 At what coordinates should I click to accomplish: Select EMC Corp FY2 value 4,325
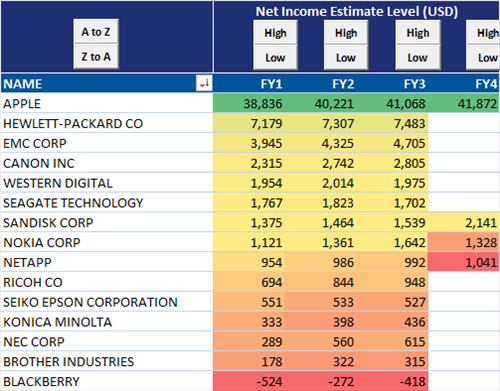tap(320, 143)
